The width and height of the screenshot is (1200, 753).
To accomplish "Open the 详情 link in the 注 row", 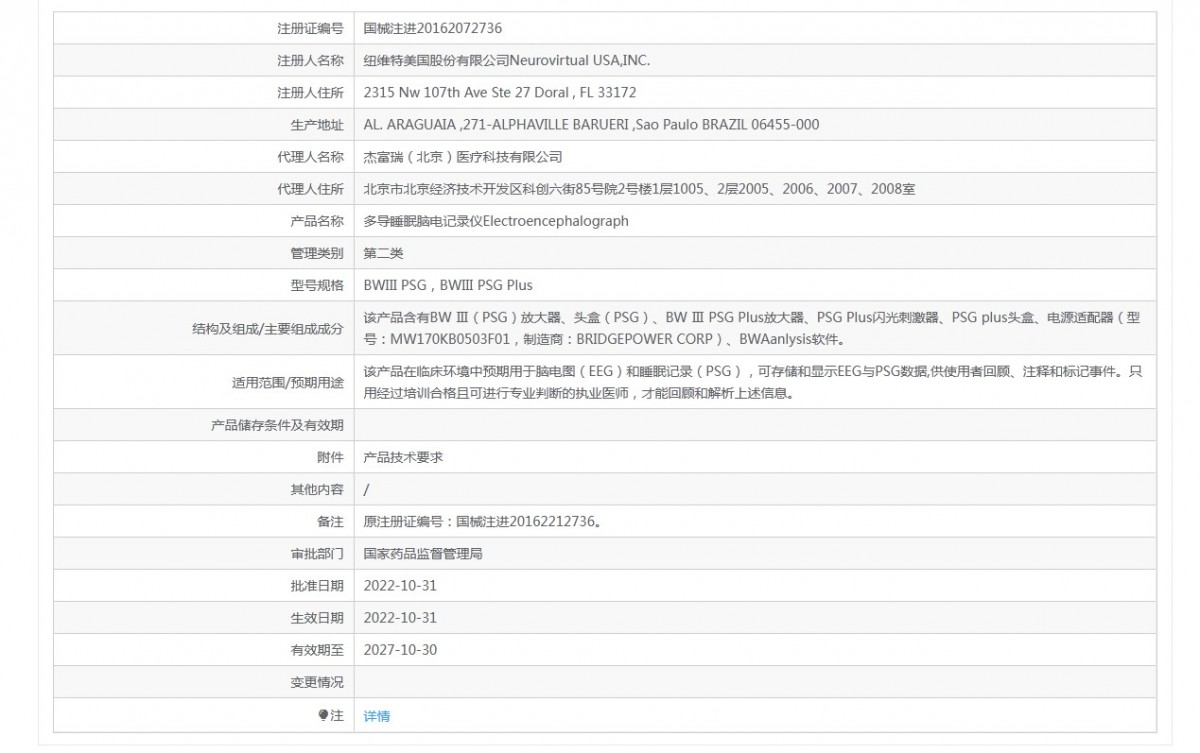I will coord(377,716).
